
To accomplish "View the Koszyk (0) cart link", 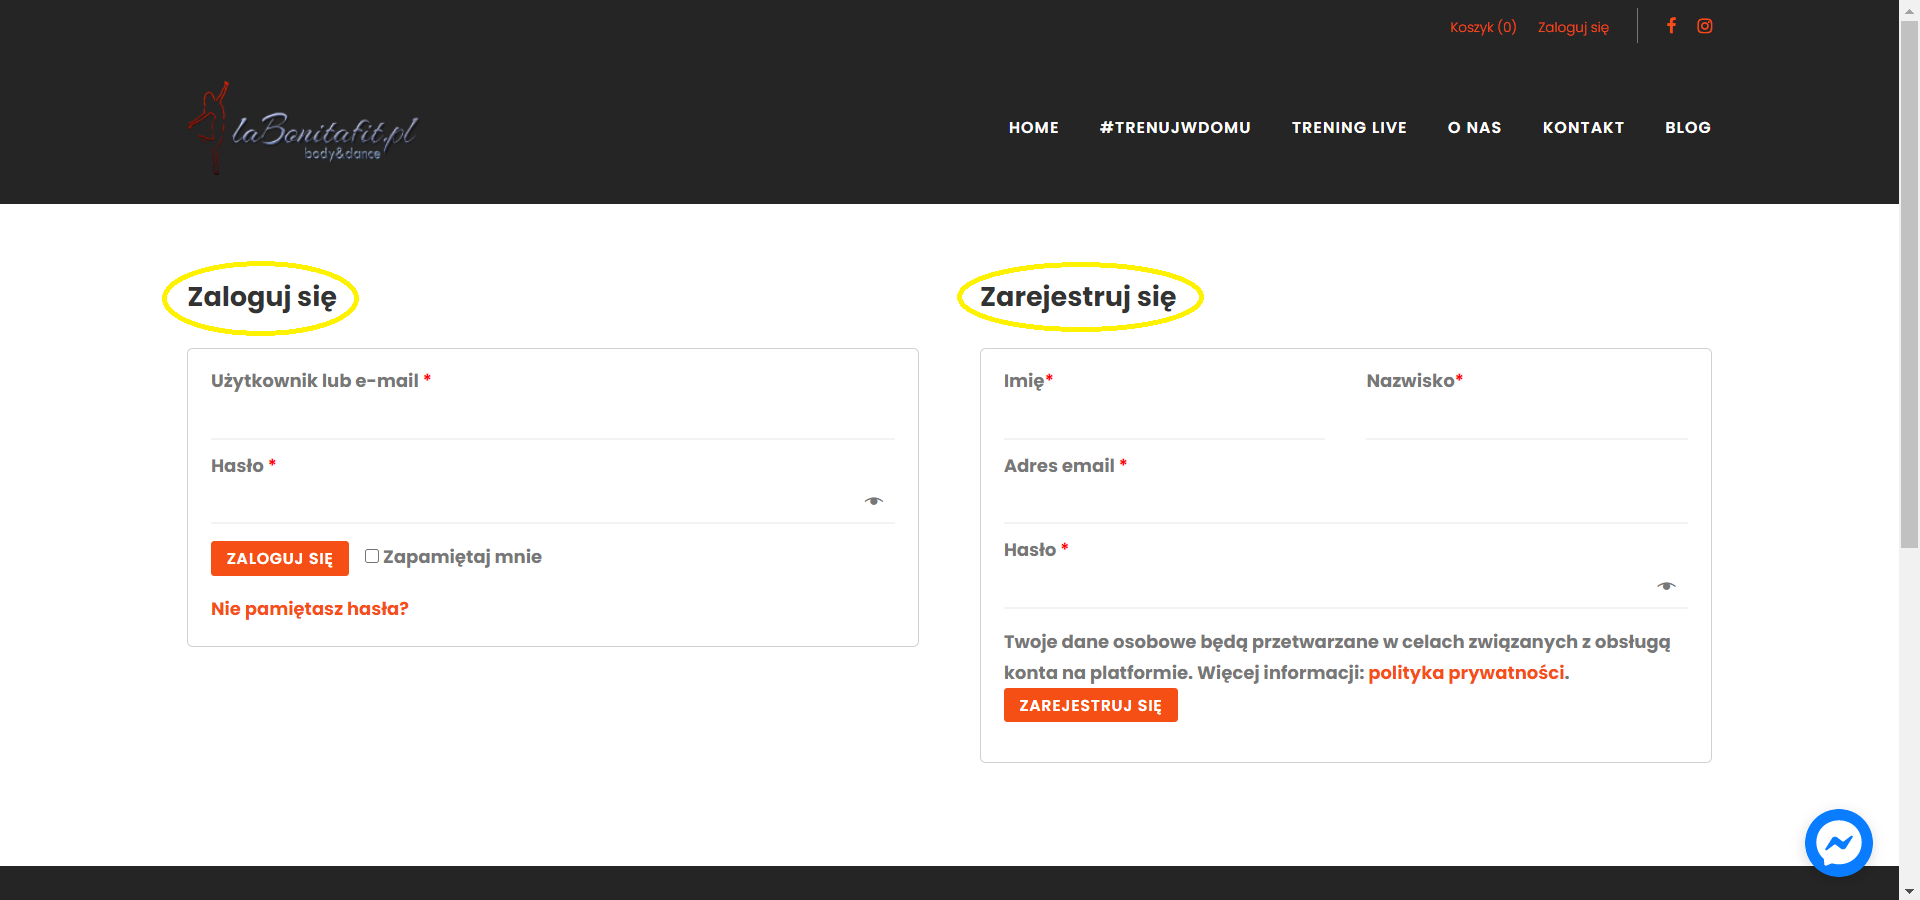I will [1483, 27].
